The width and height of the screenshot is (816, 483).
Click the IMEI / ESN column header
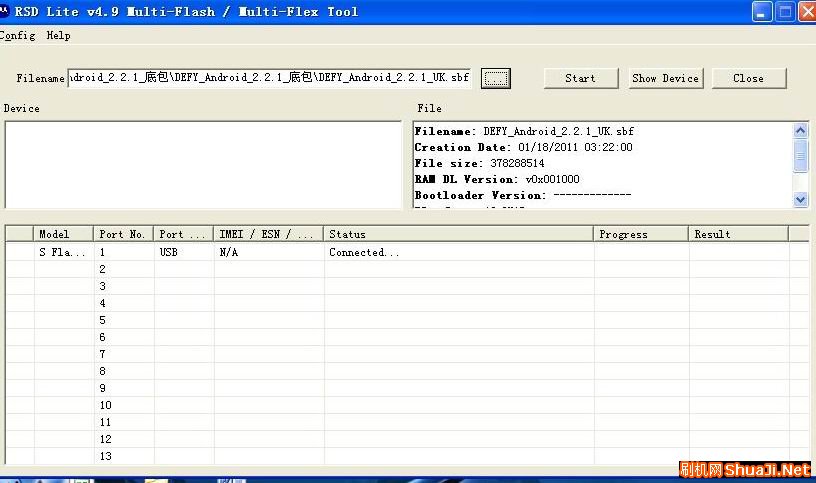[x=268, y=234]
